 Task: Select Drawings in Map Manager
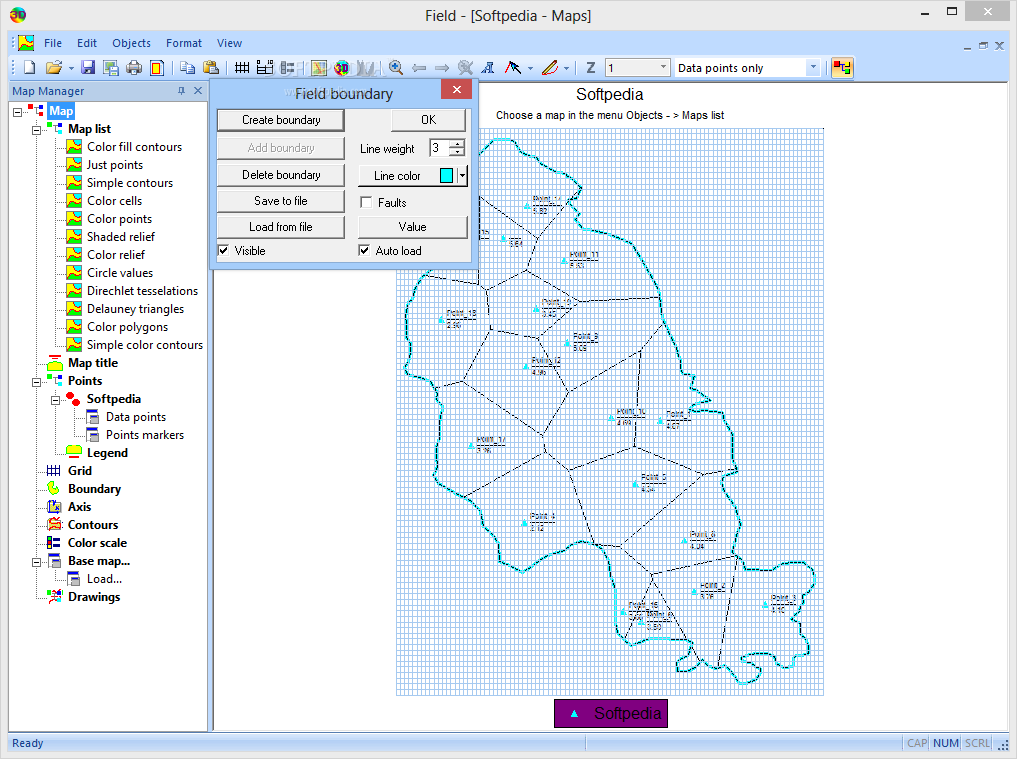pos(94,597)
